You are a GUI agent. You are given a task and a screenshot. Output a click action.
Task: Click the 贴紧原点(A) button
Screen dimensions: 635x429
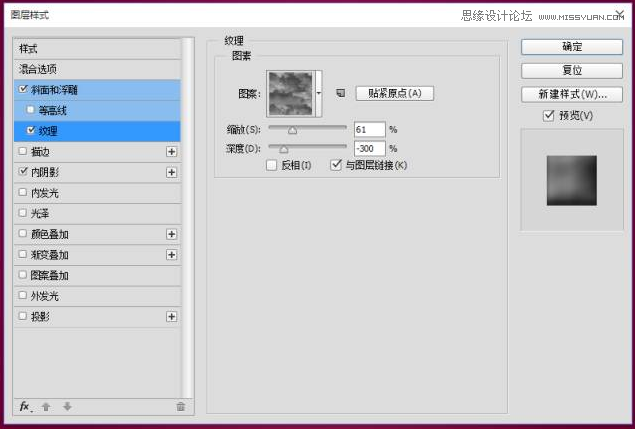395,93
